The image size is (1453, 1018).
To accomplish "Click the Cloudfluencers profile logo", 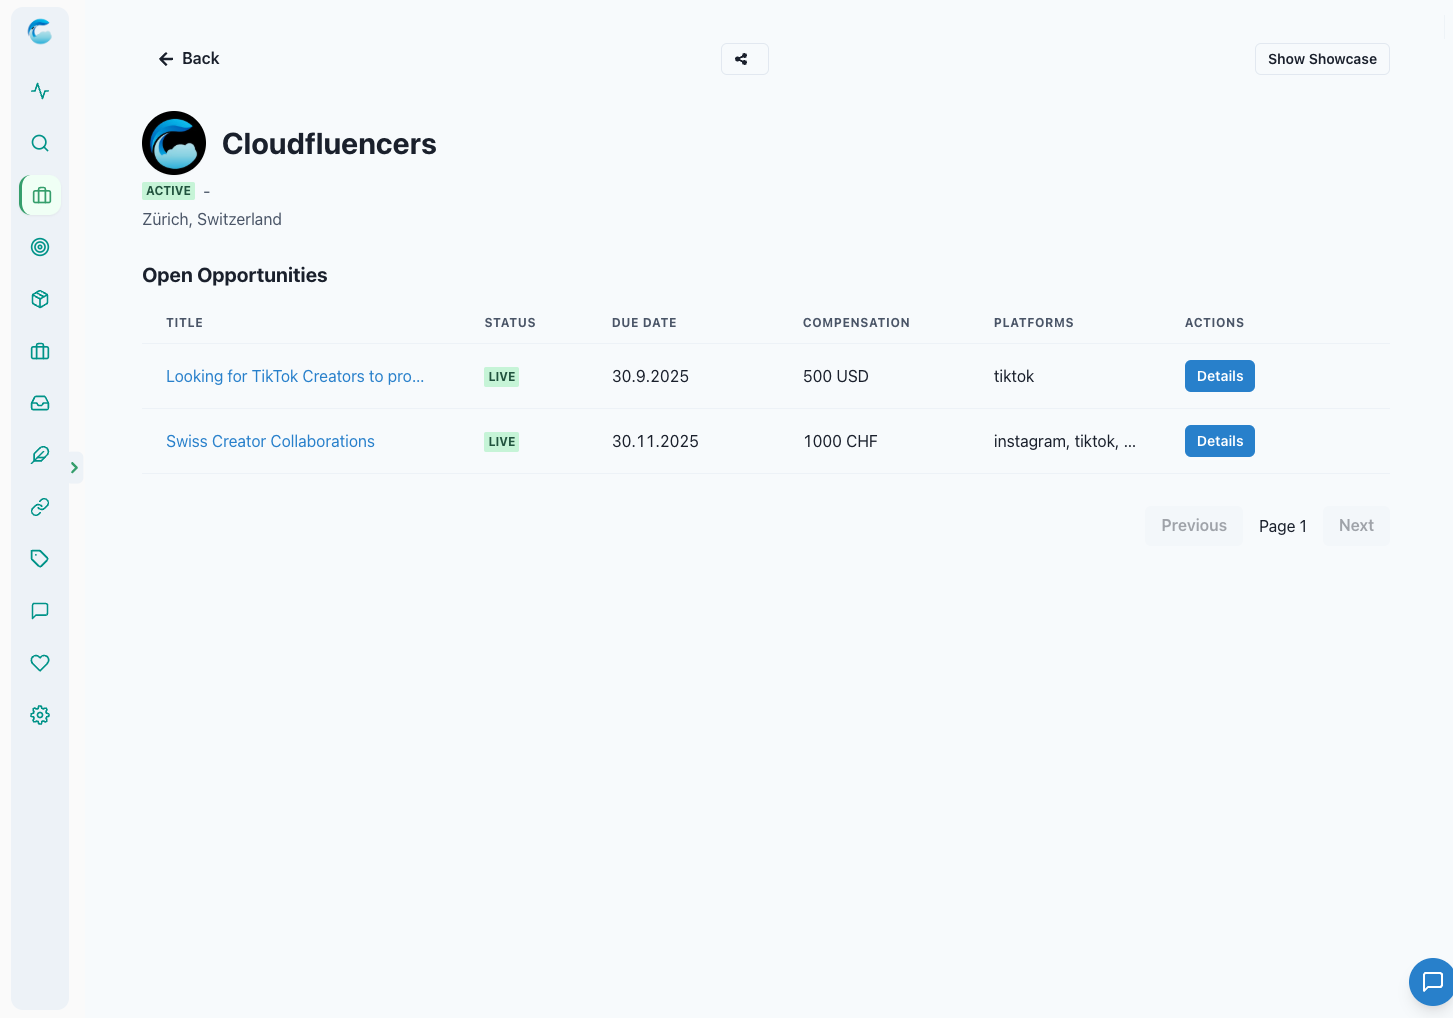I will 174,143.
